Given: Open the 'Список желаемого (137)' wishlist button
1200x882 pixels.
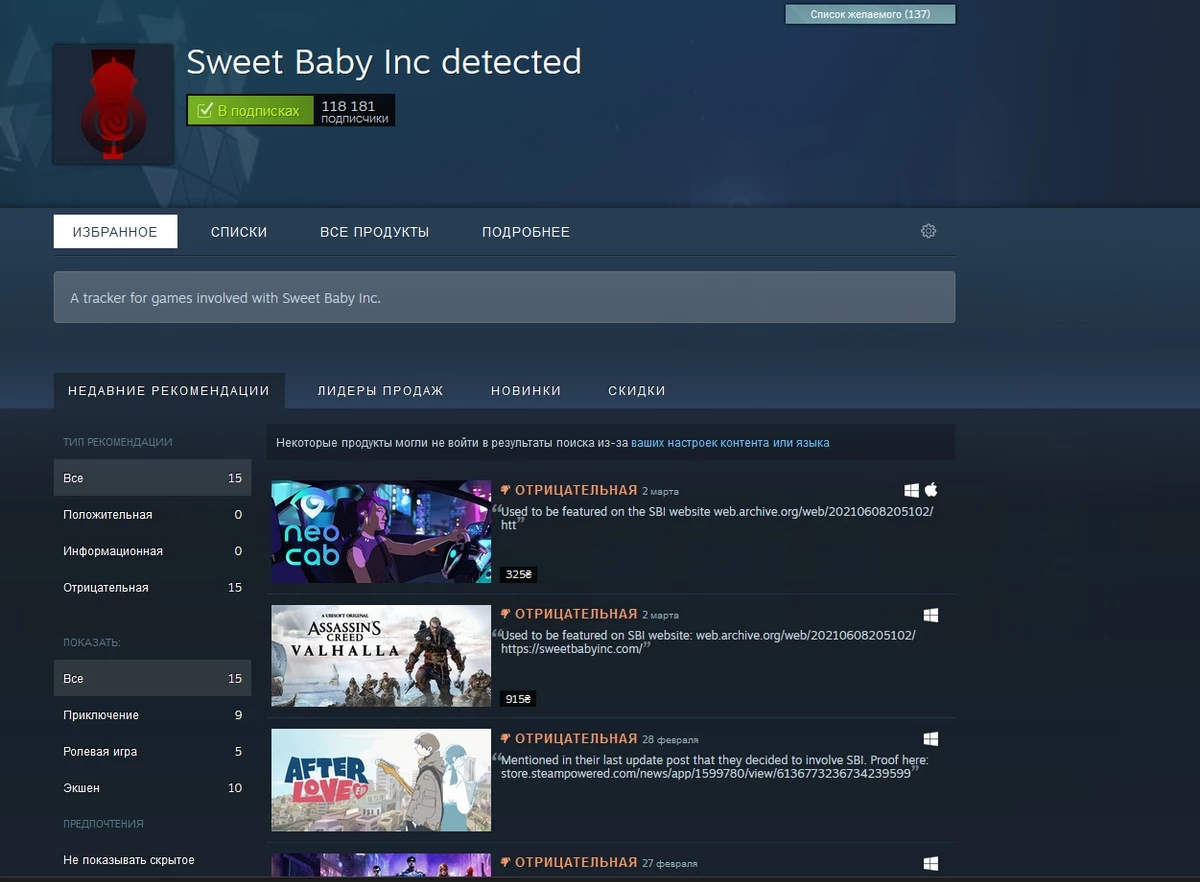Looking at the screenshot, I should 870,14.
